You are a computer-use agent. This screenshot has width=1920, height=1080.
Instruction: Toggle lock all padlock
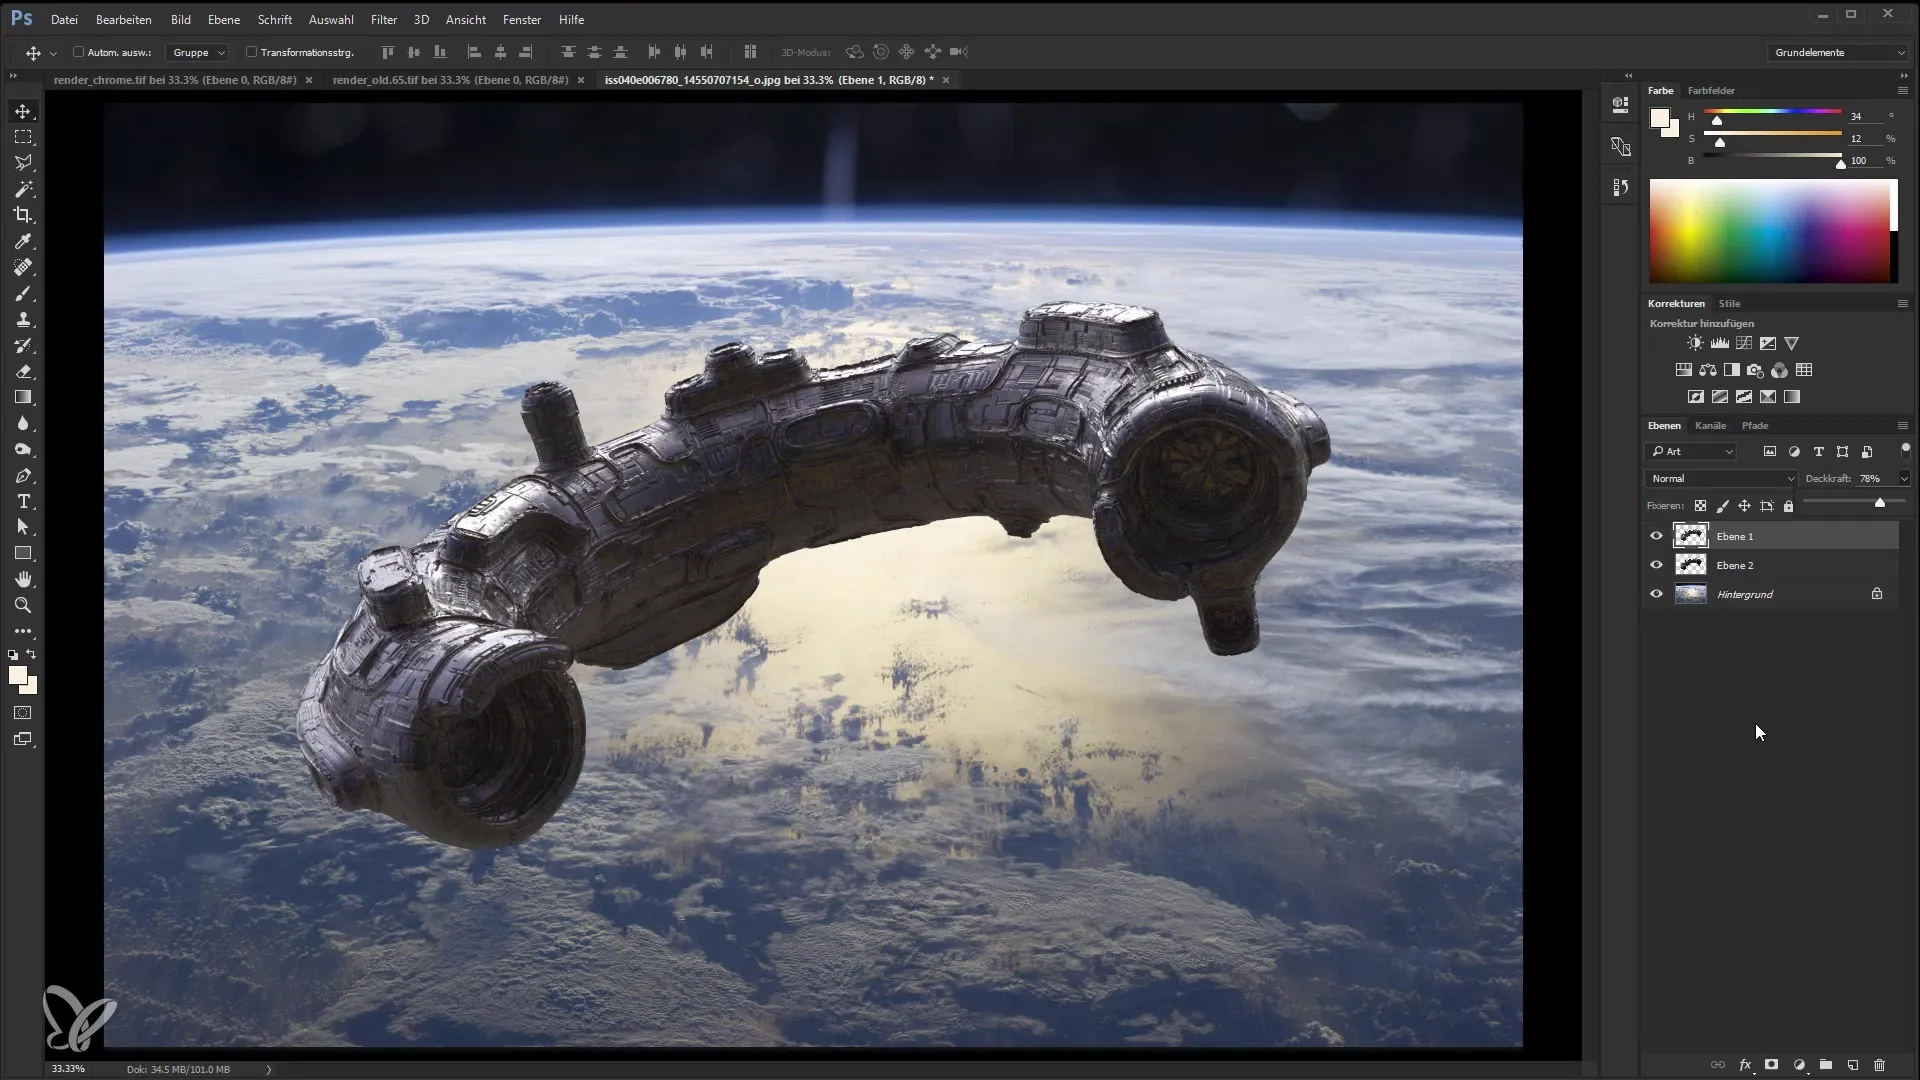(x=1788, y=506)
